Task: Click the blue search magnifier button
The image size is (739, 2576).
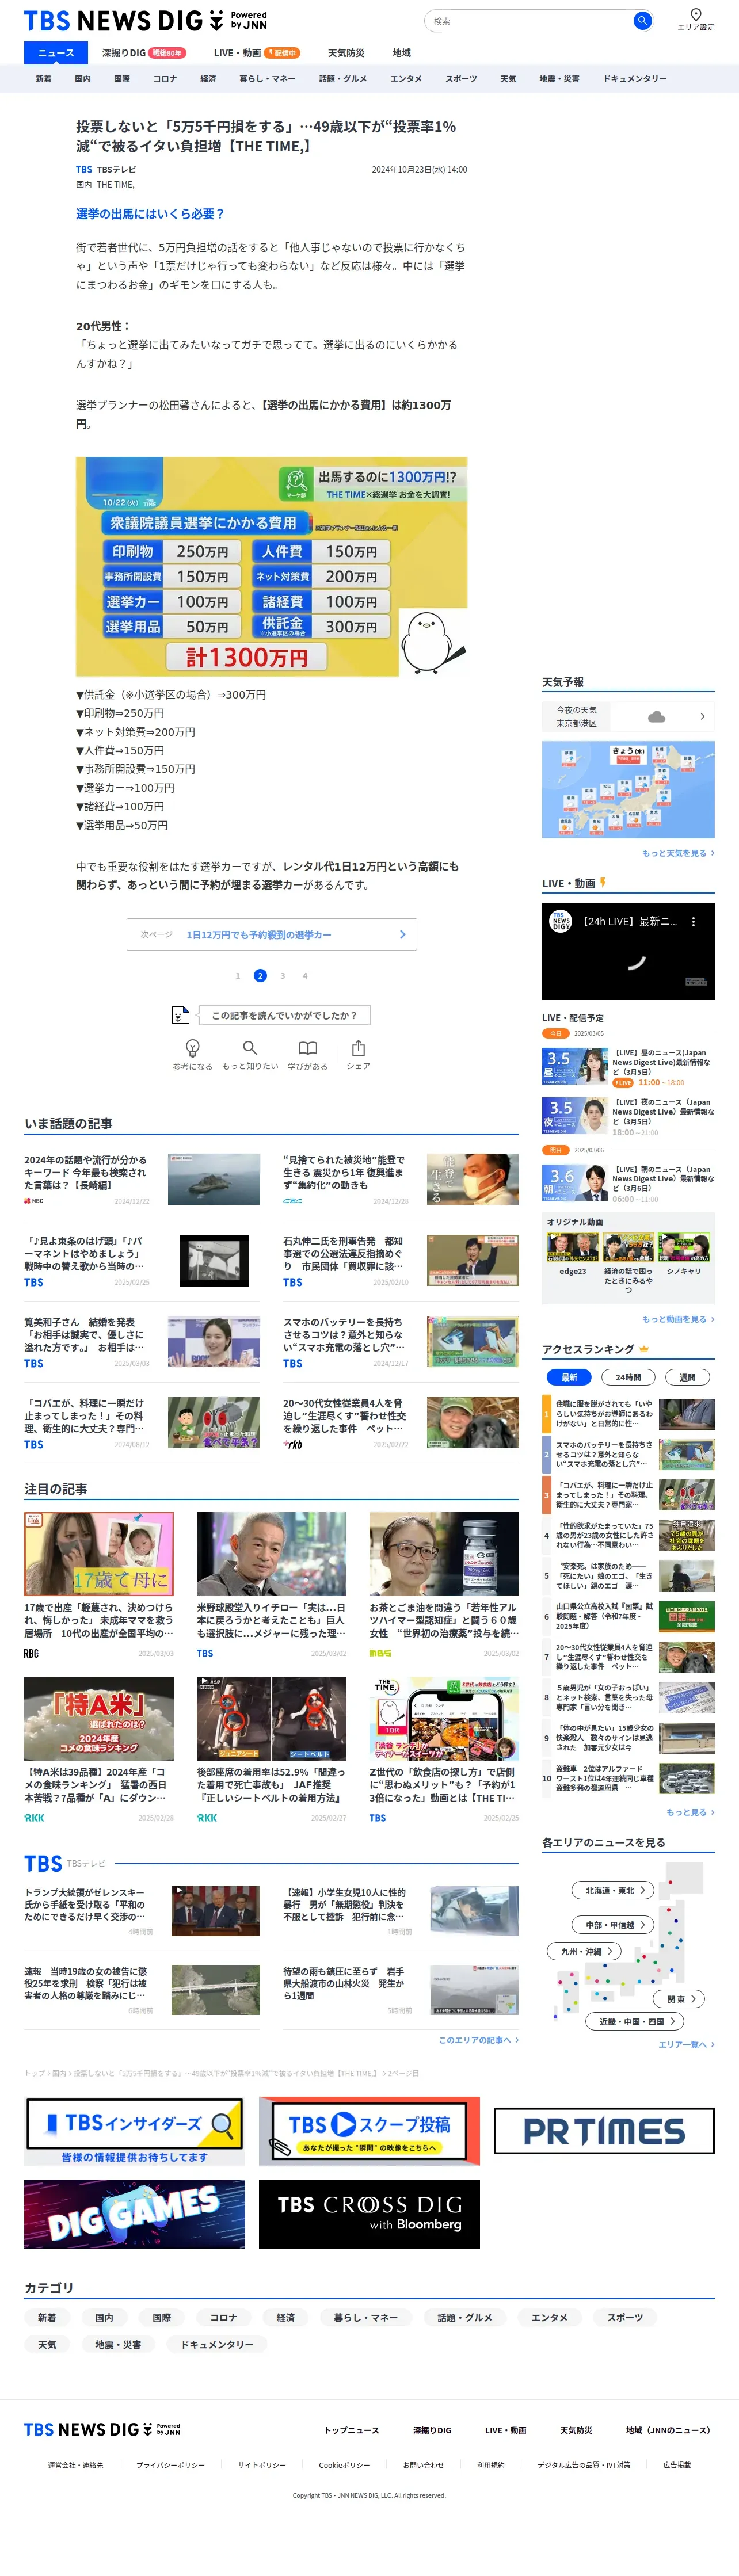Action: 642,20
